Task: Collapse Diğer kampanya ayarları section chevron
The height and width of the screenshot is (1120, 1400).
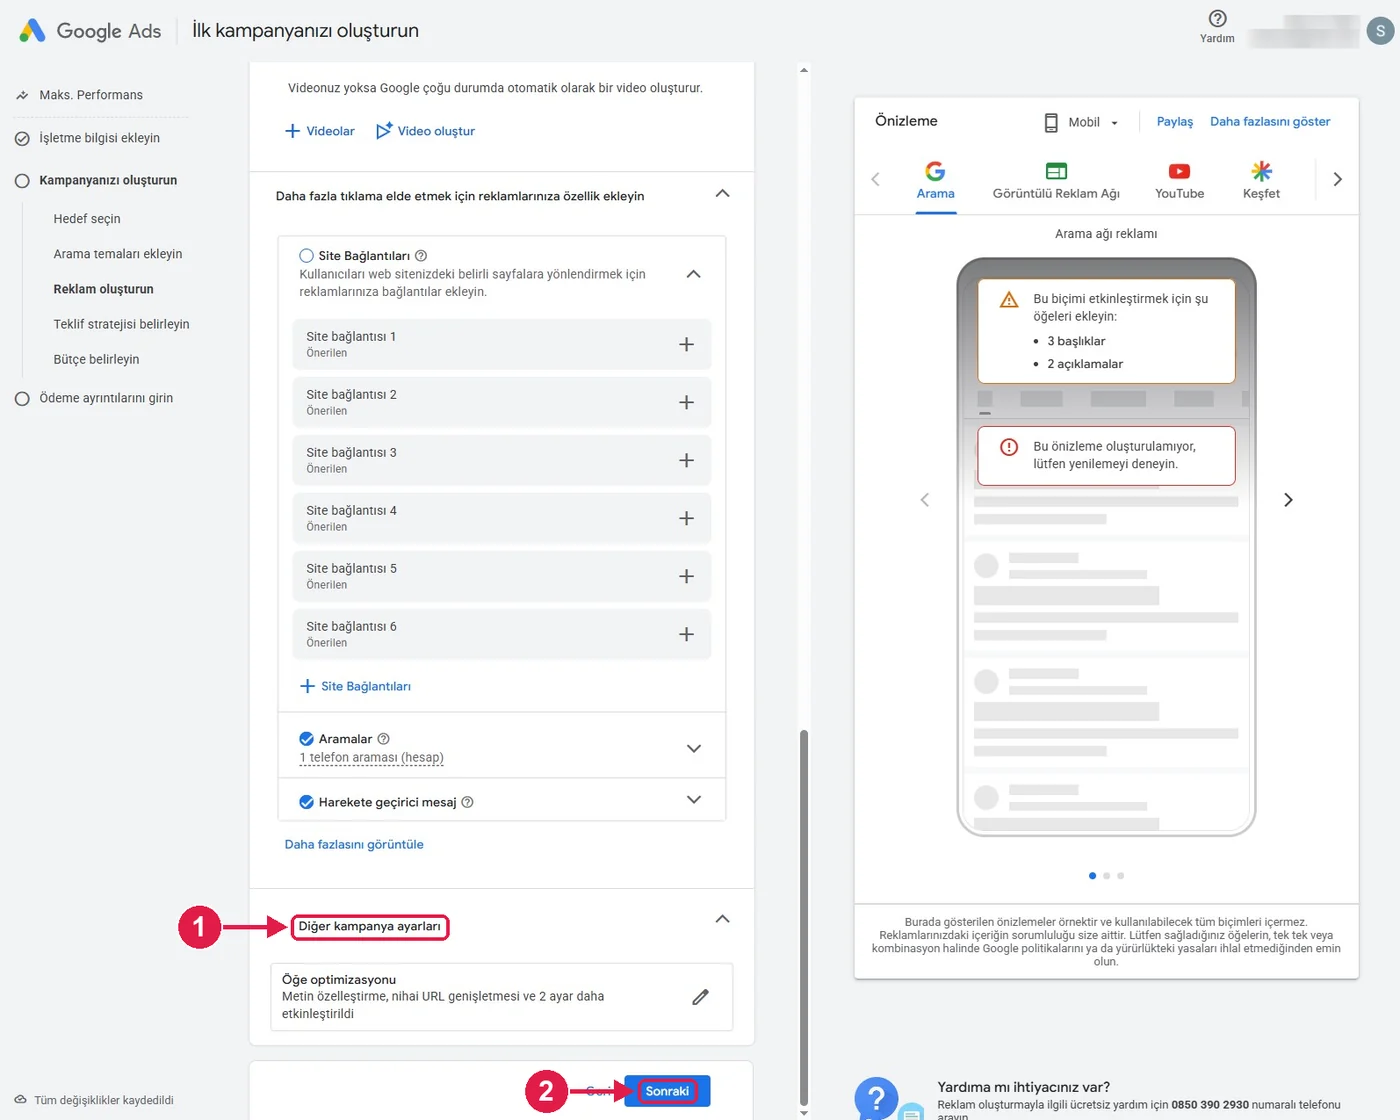Action: coord(722,919)
